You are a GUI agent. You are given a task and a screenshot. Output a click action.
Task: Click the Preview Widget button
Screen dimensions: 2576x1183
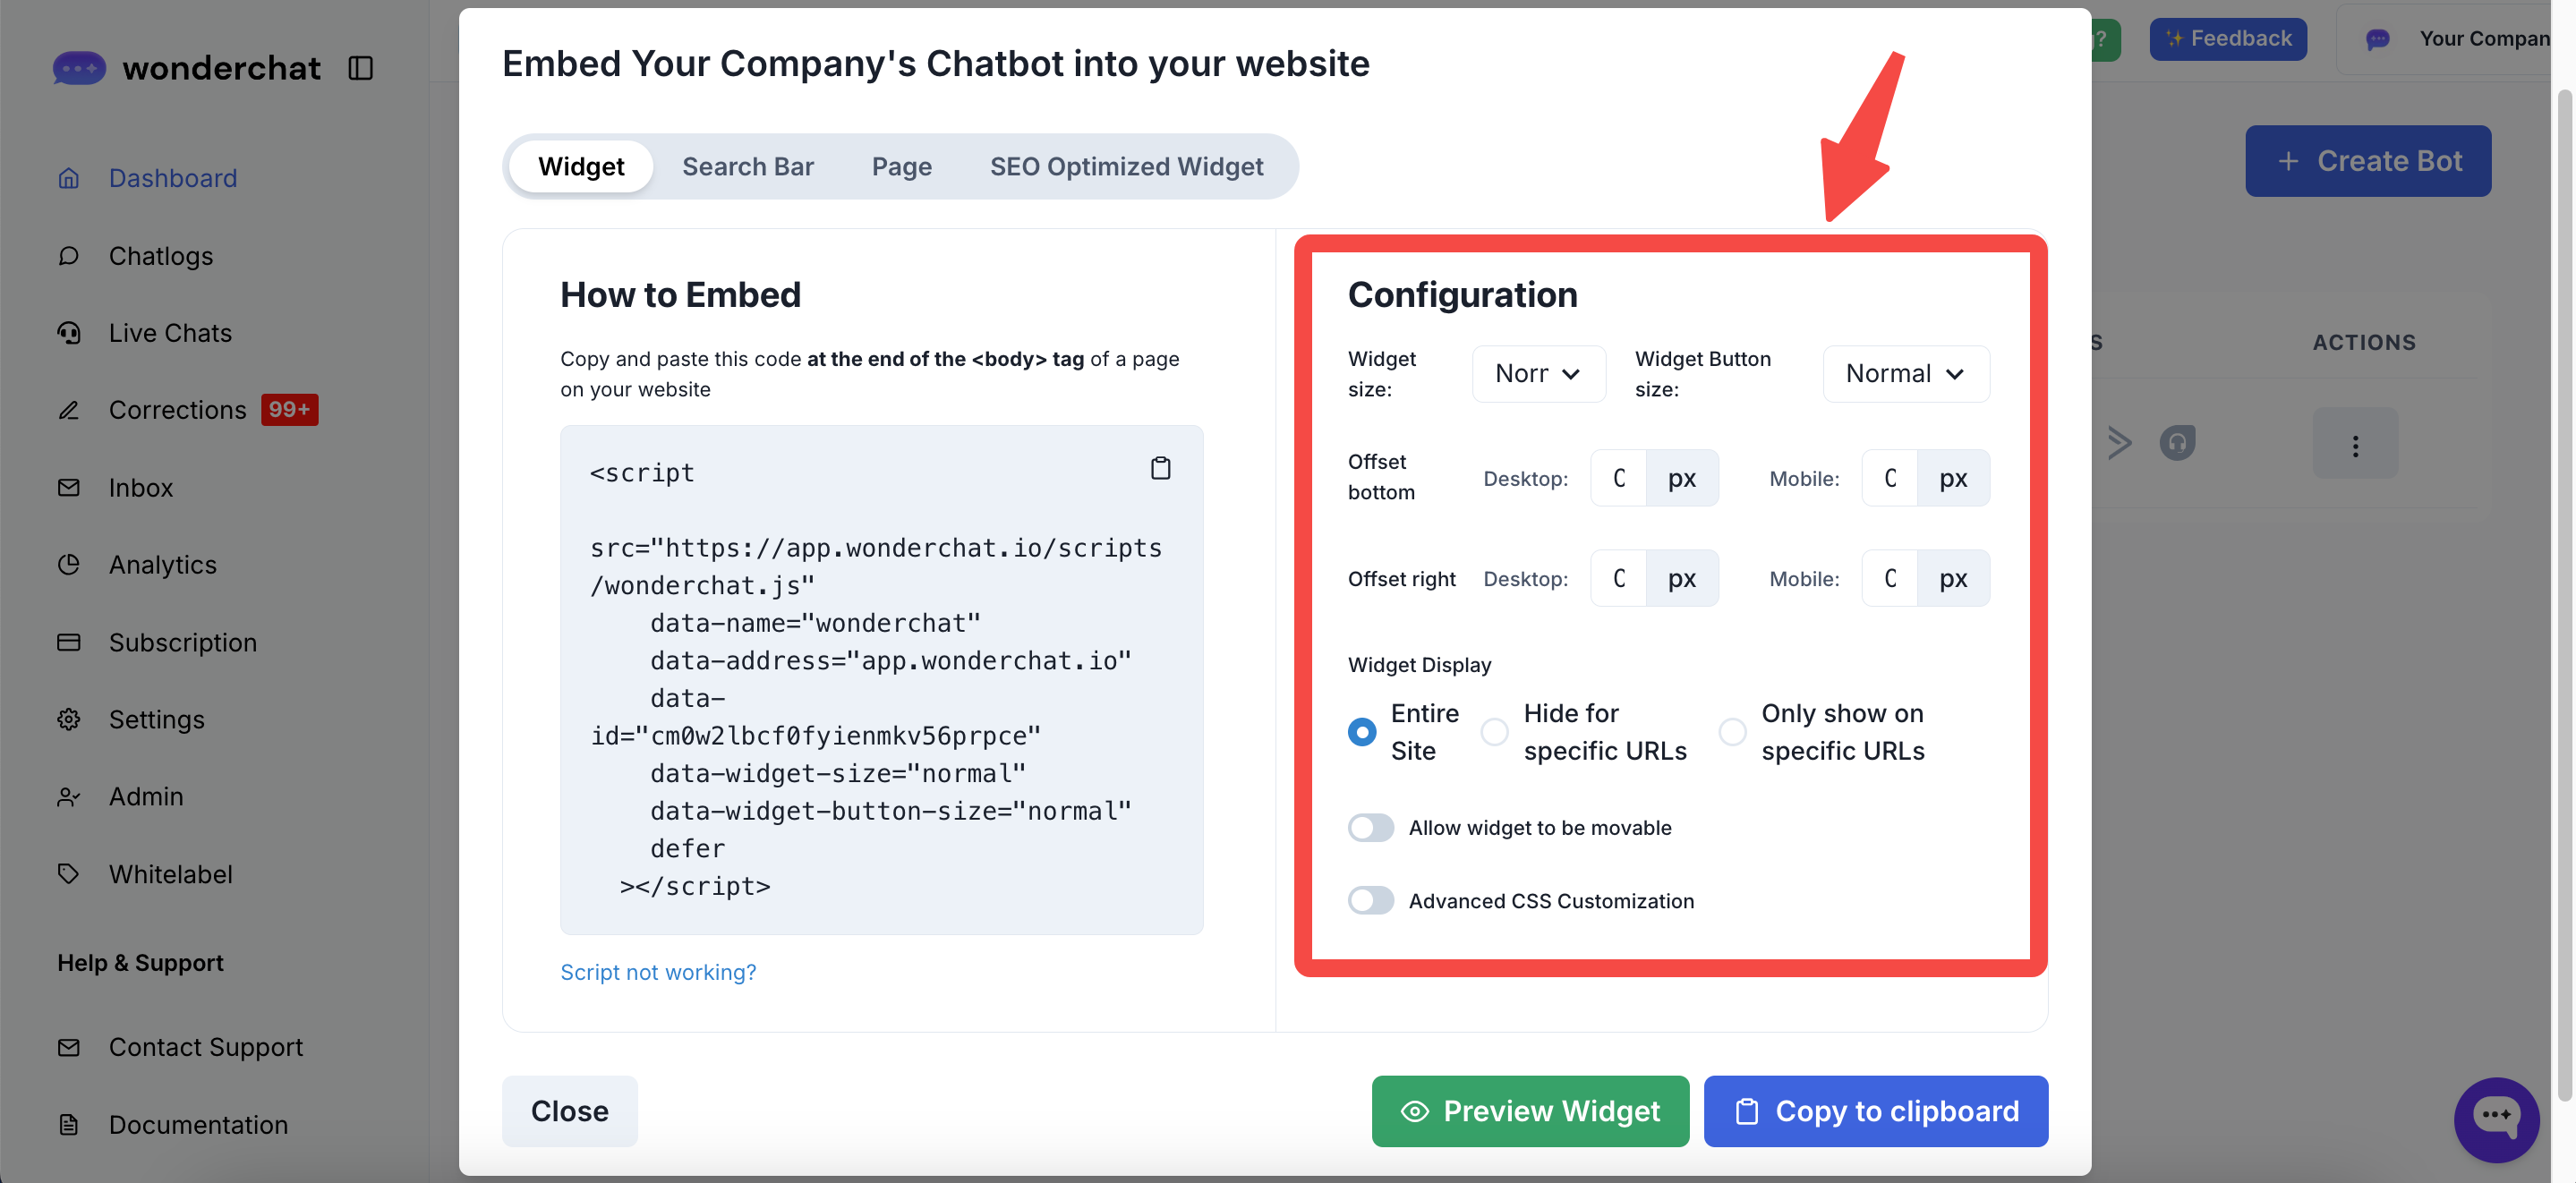[1530, 1111]
